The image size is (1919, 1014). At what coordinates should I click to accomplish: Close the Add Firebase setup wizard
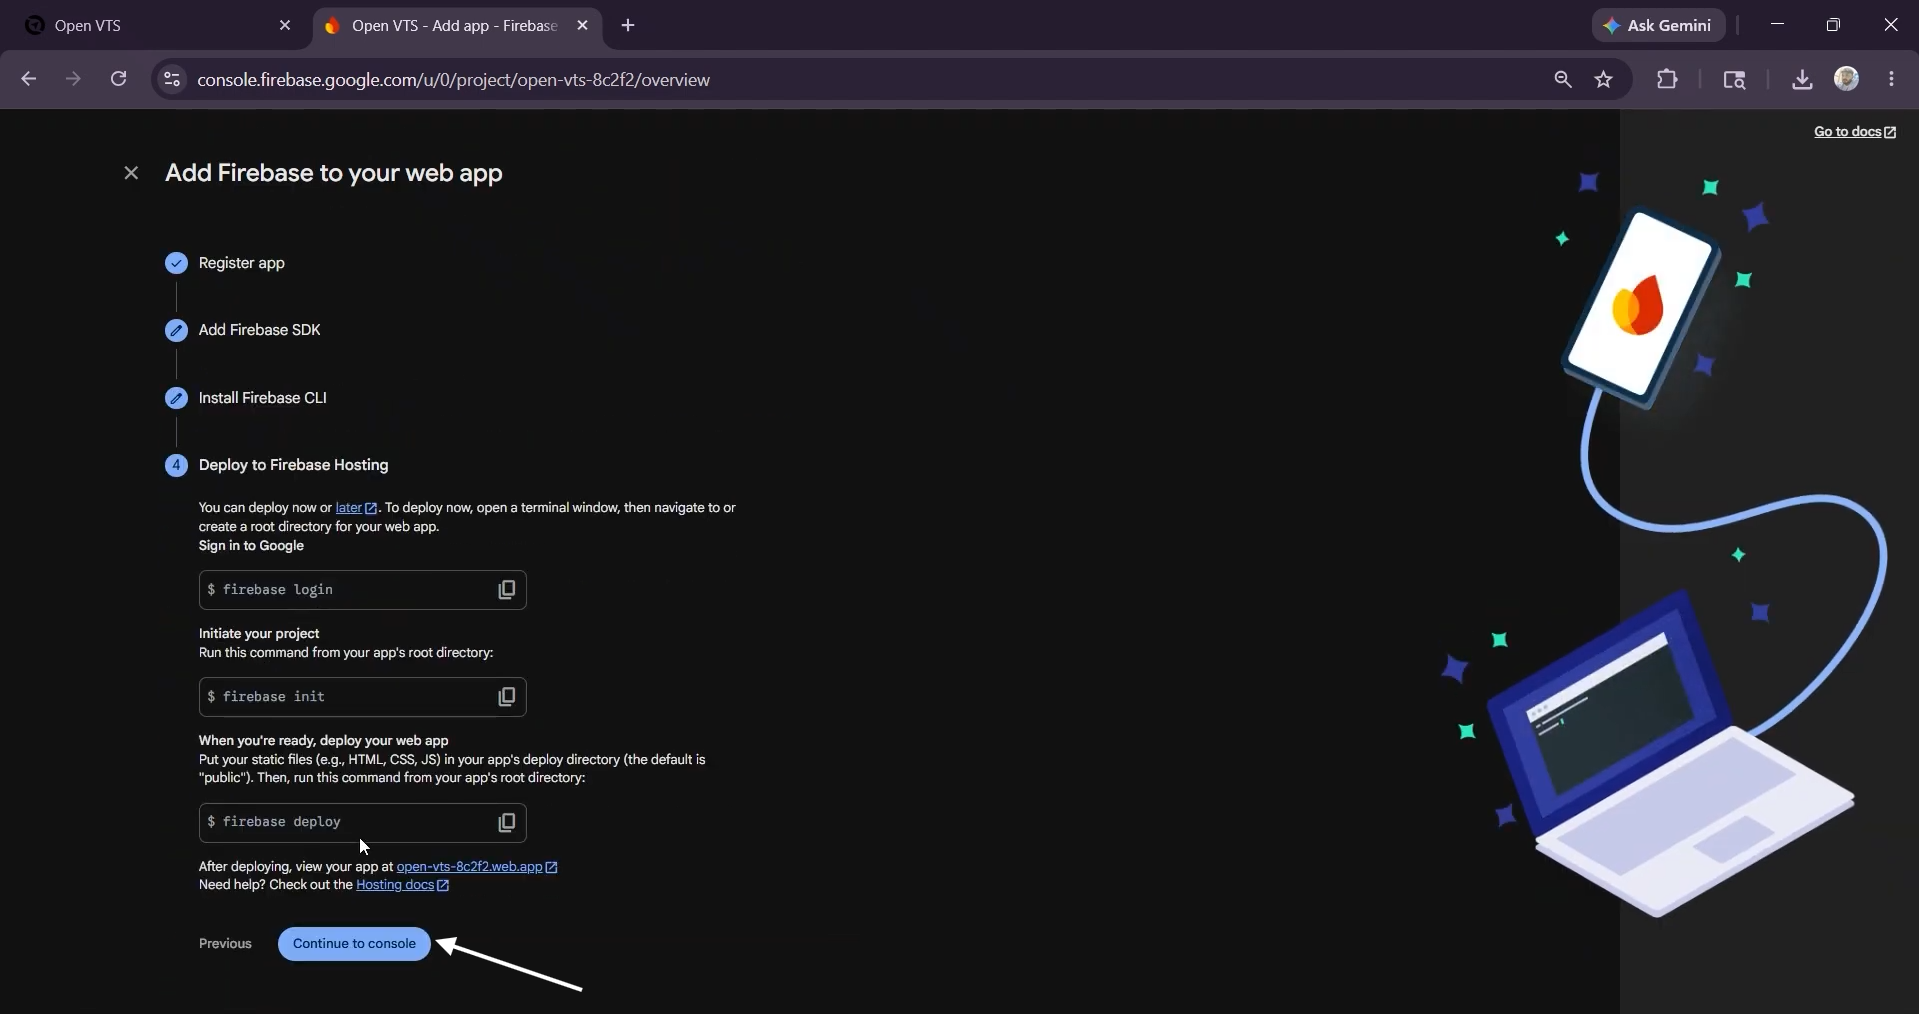pyautogui.click(x=131, y=173)
